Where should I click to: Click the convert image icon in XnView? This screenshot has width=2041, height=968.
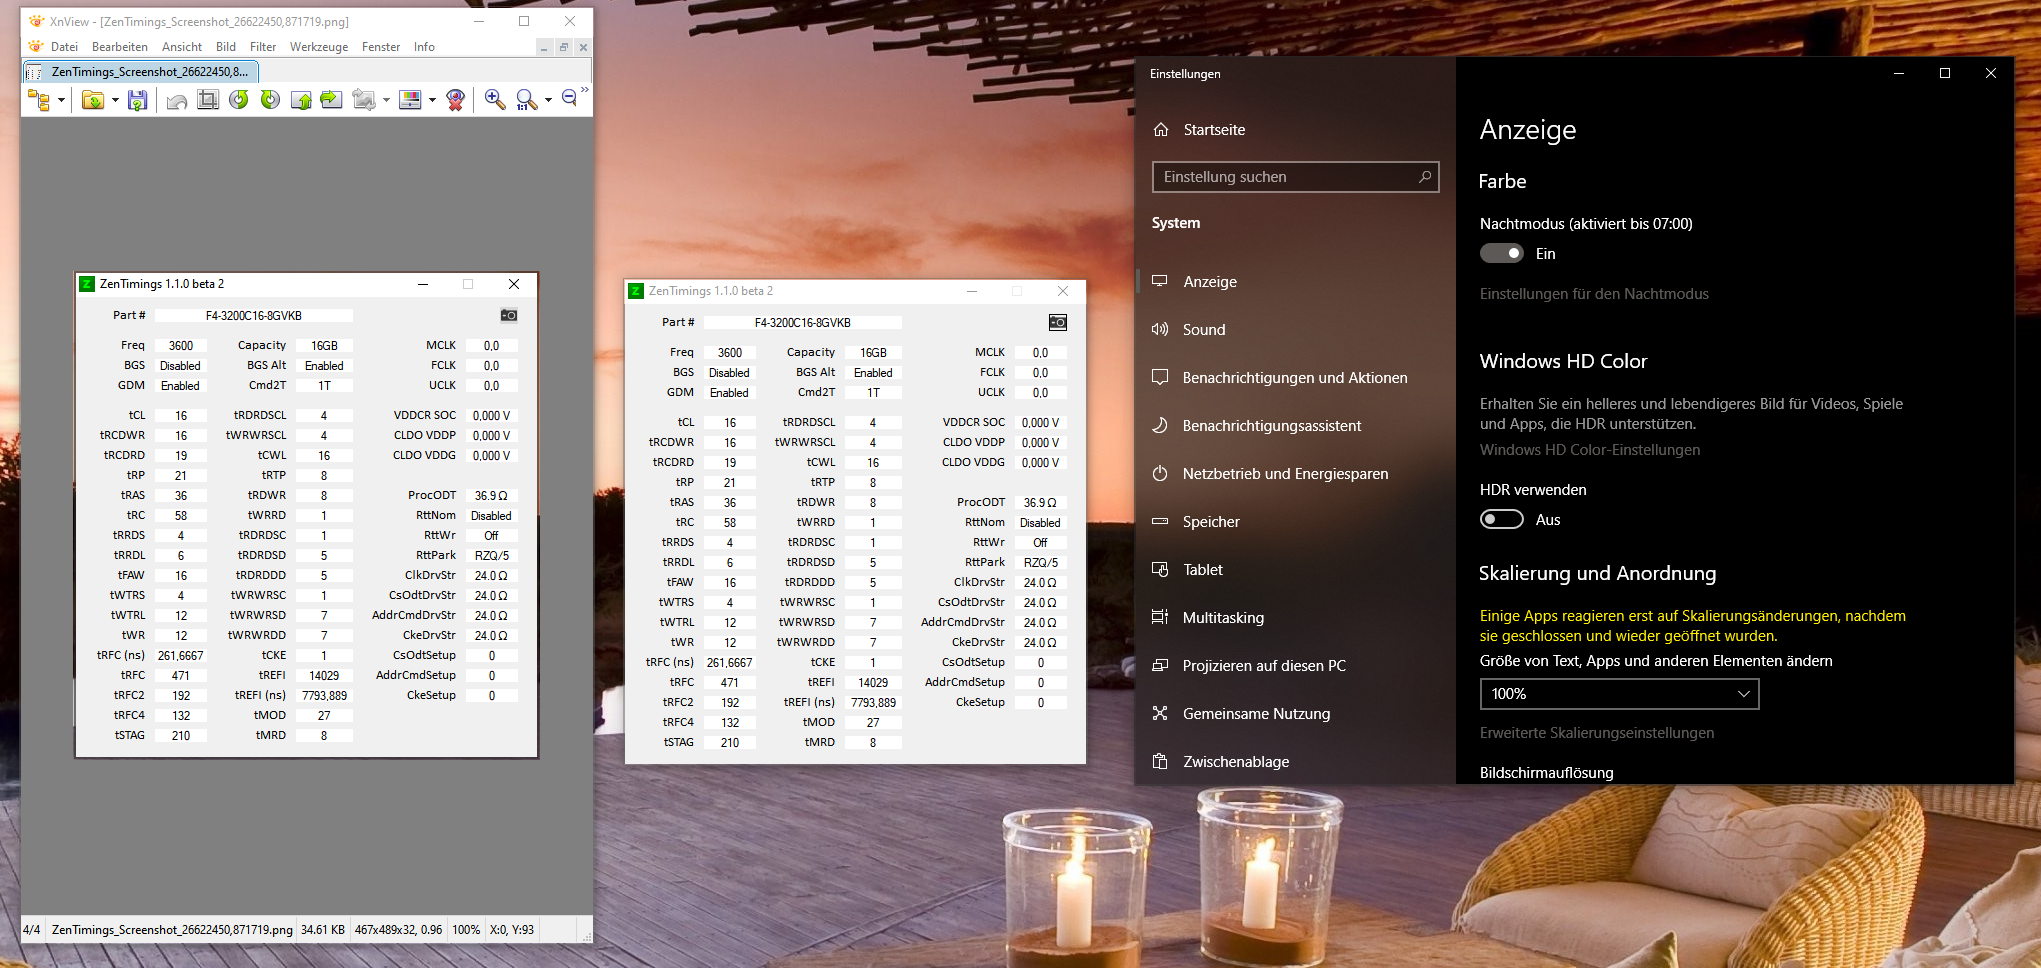[364, 100]
